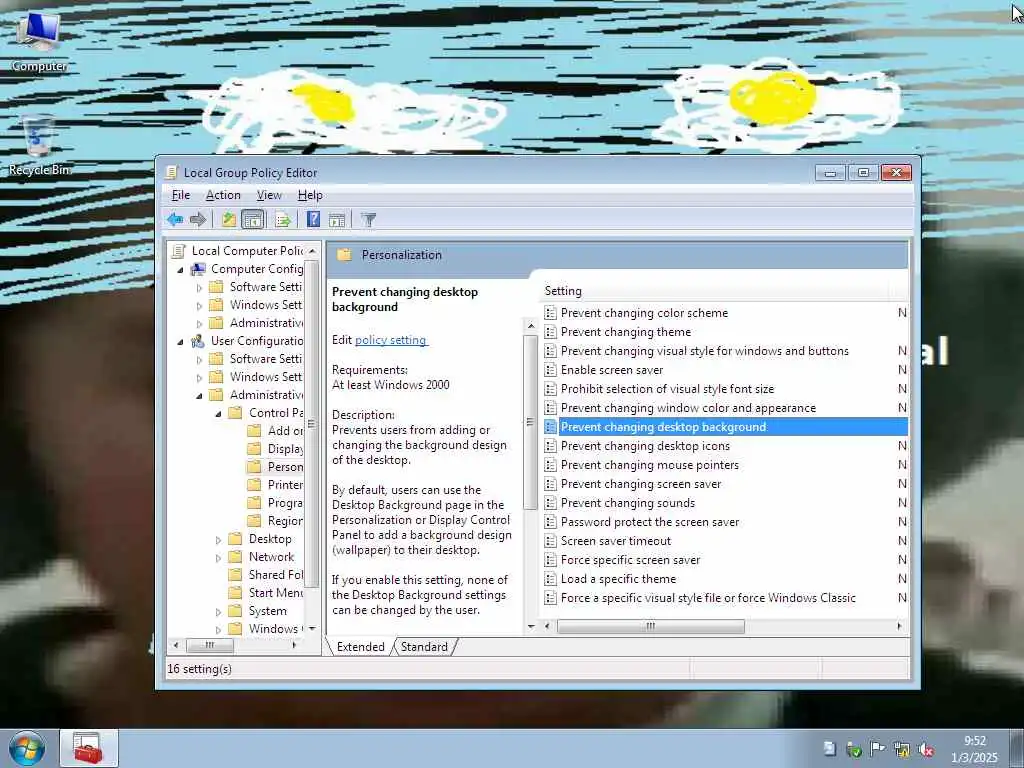Click the Forward arrow toolbar icon

pyautogui.click(x=198, y=219)
